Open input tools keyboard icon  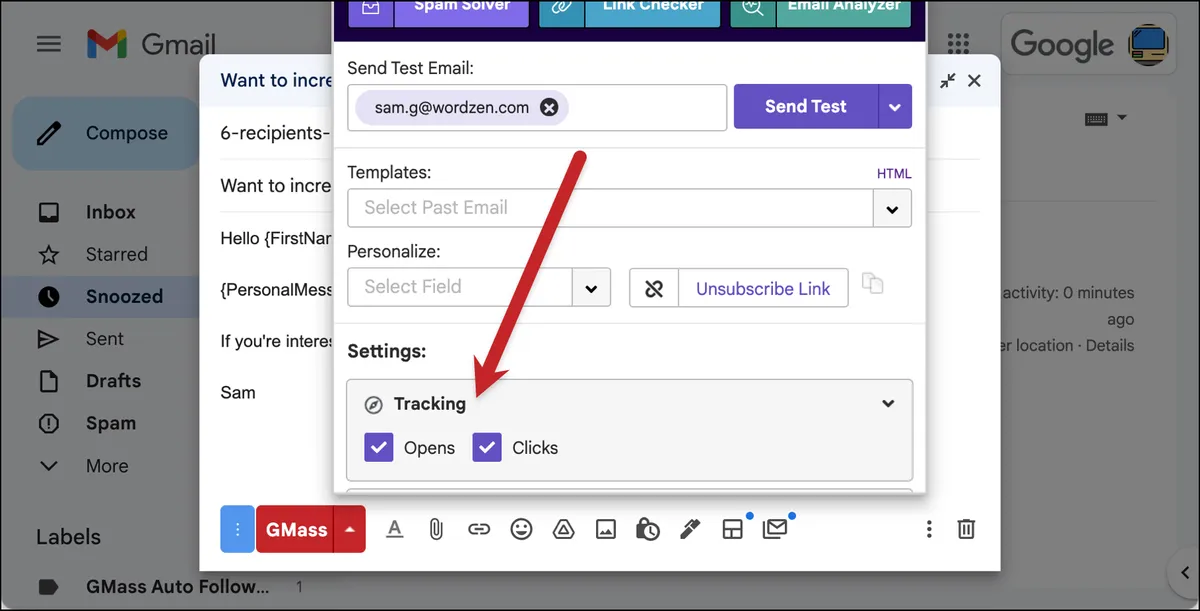tap(1096, 119)
